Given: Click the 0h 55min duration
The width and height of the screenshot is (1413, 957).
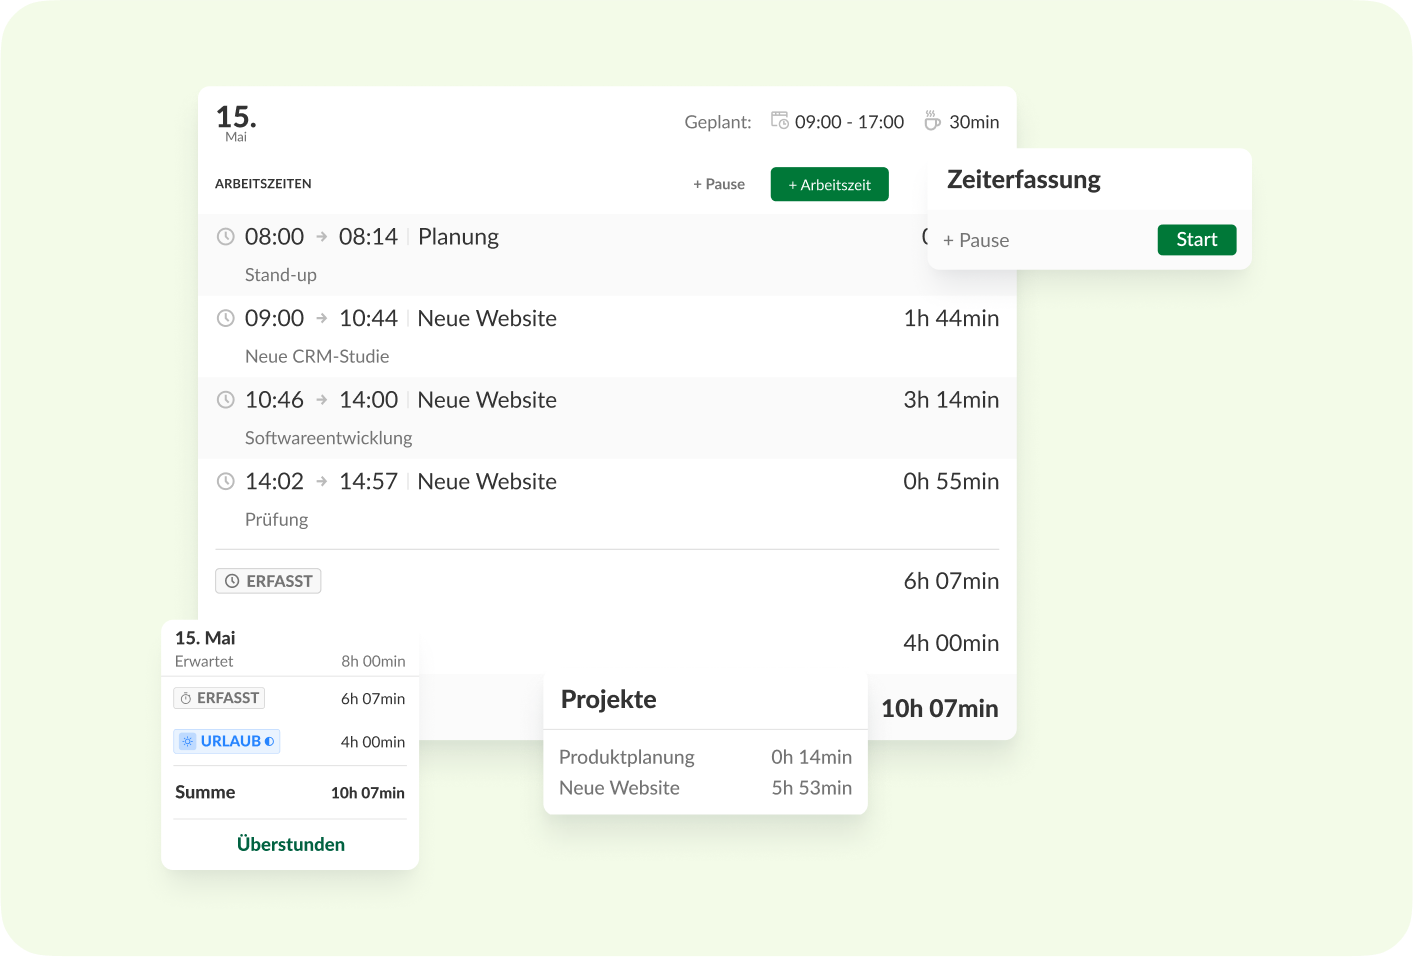Looking at the screenshot, I should pyautogui.click(x=951, y=481).
